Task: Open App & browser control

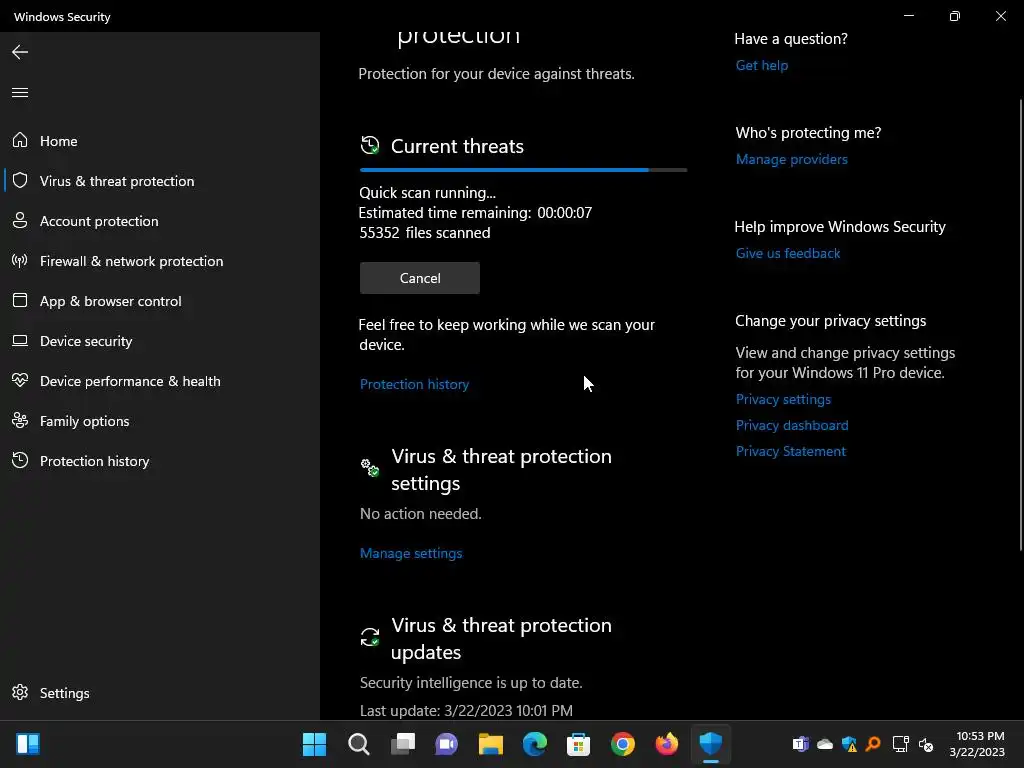Action: 160,300
